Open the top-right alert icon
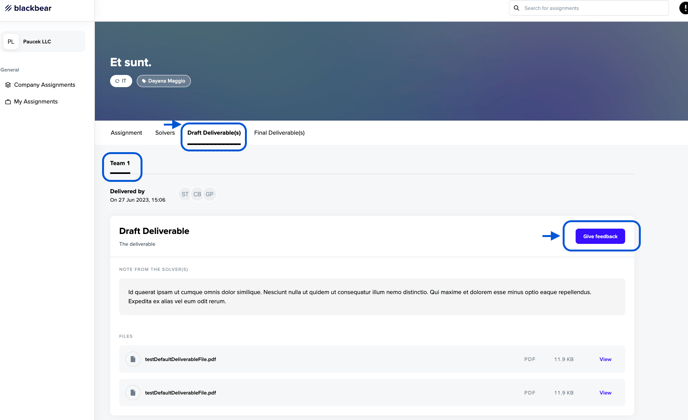The image size is (688, 420). click(684, 8)
